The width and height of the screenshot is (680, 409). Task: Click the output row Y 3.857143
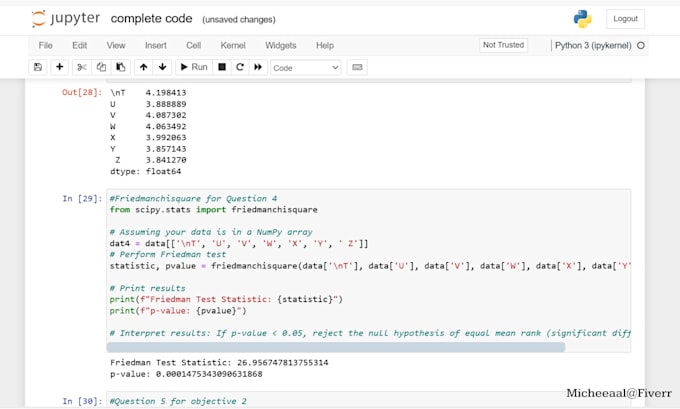coord(148,149)
